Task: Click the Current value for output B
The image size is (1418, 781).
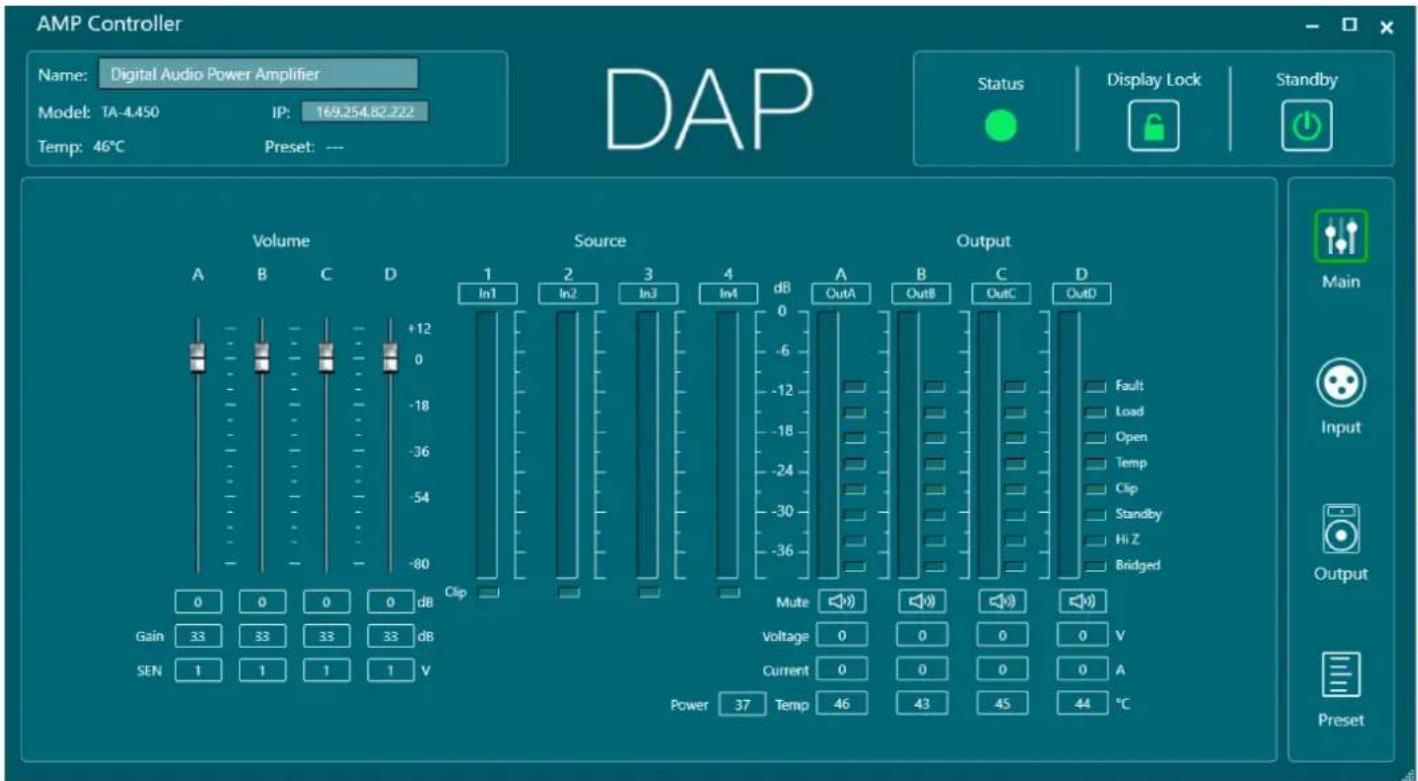Action: pos(922,670)
